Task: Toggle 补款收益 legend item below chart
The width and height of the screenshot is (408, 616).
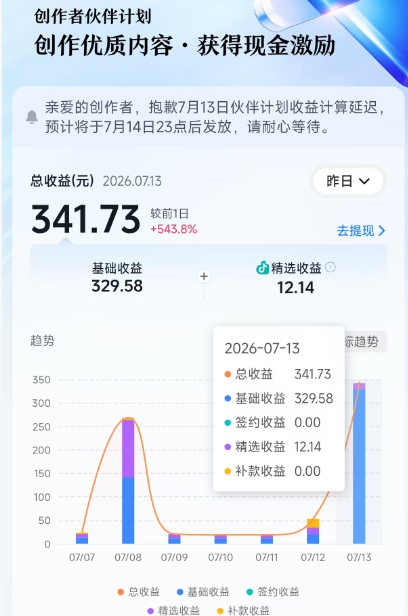Action: [x=243, y=610]
